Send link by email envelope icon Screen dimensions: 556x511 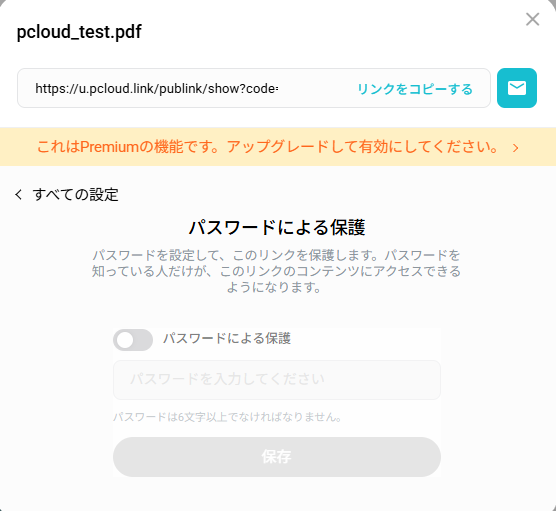click(517, 88)
